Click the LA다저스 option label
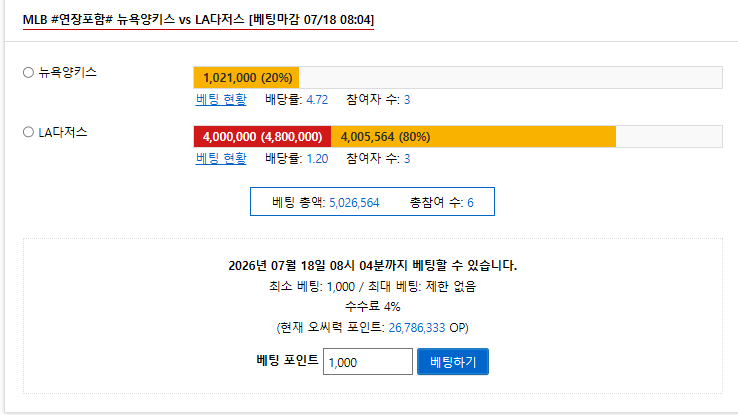738x415 pixels. (63, 132)
